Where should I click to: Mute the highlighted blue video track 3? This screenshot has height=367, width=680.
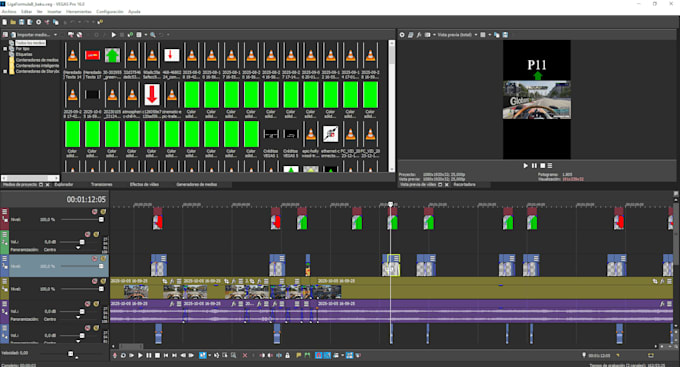[x=95, y=259]
